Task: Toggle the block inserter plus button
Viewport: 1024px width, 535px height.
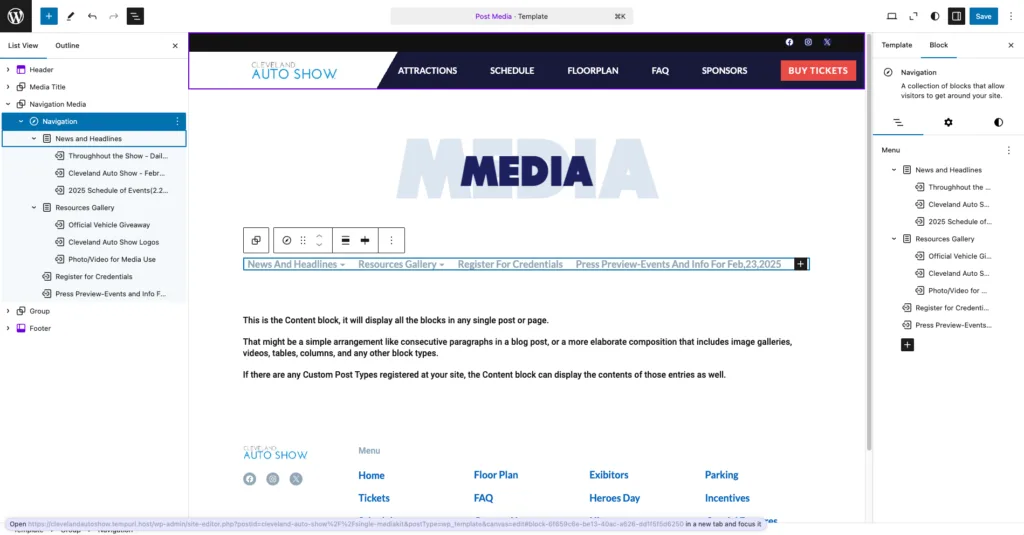Action: 49,16
